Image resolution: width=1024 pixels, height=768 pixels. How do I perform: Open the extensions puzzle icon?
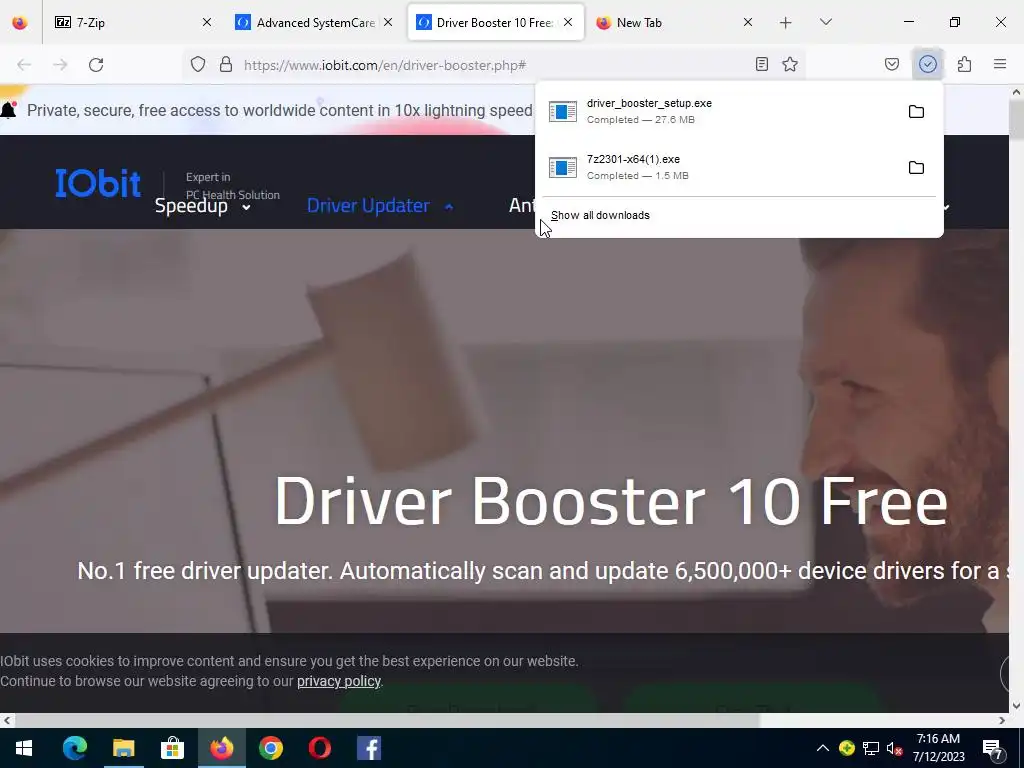click(964, 64)
